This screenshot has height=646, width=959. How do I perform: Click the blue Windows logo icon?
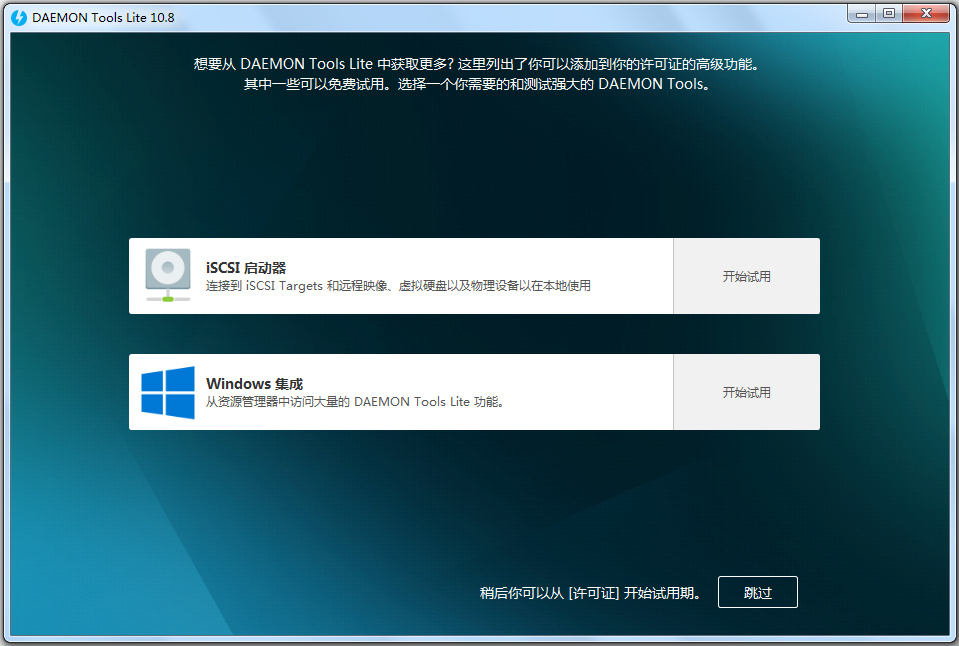167,392
